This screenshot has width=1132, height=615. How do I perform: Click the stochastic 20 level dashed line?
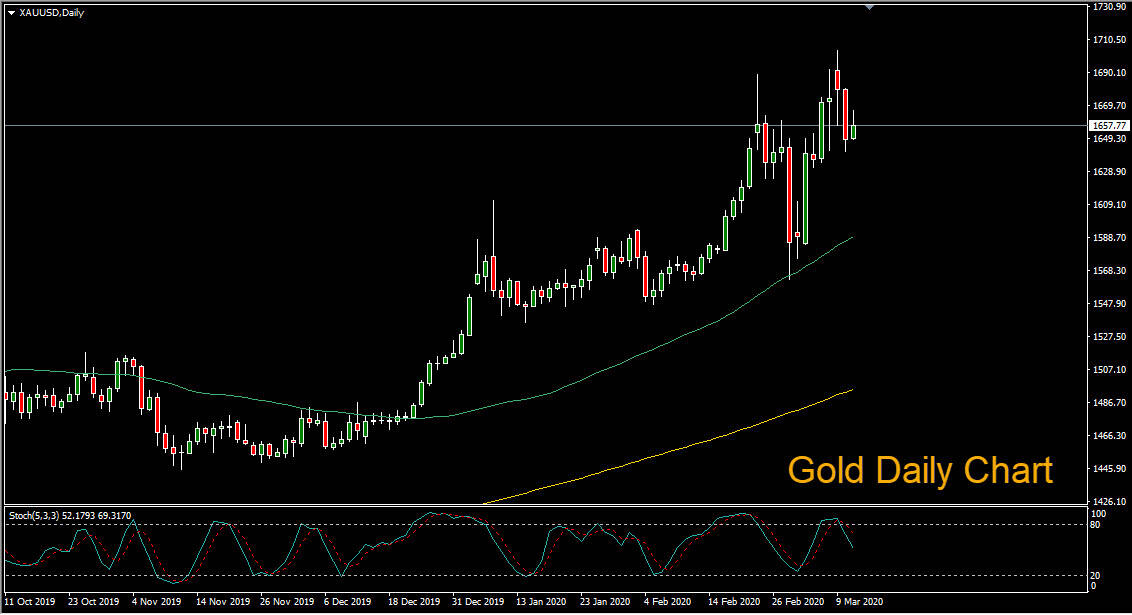(x=545, y=575)
